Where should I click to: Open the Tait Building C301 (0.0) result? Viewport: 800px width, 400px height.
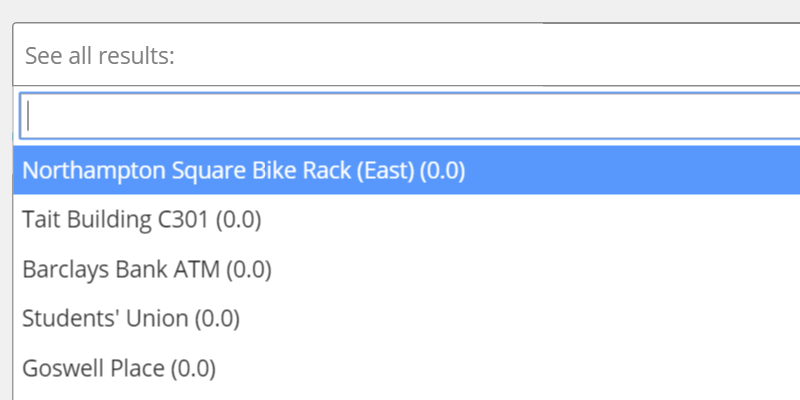pos(141,220)
